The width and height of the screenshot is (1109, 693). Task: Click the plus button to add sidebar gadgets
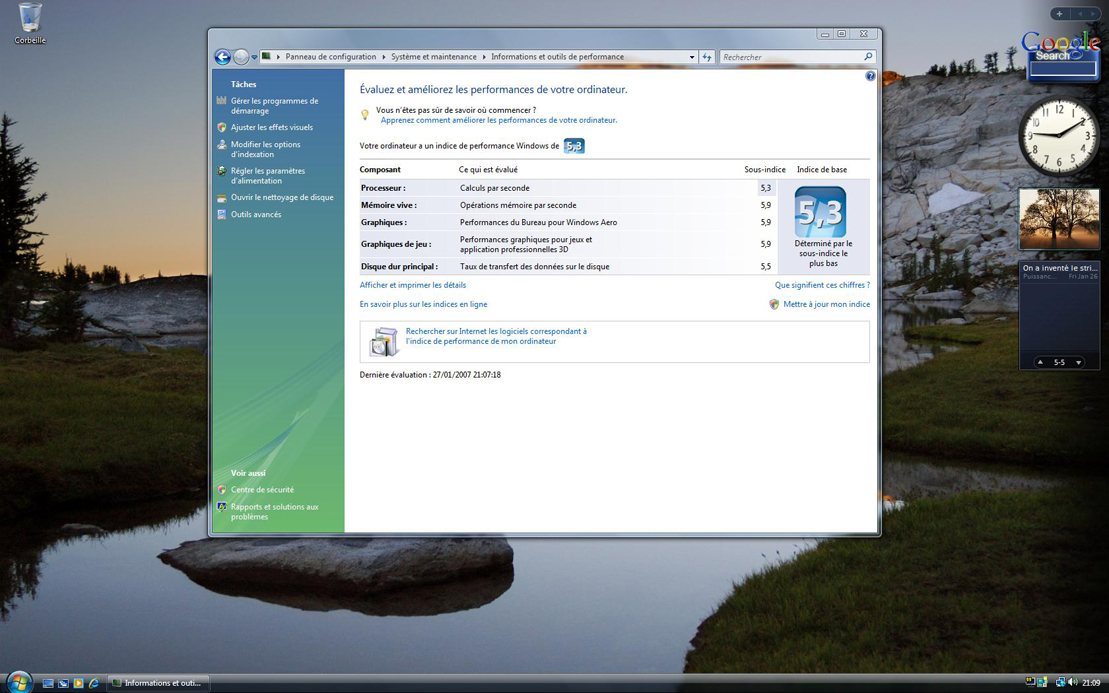pos(1059,14)
